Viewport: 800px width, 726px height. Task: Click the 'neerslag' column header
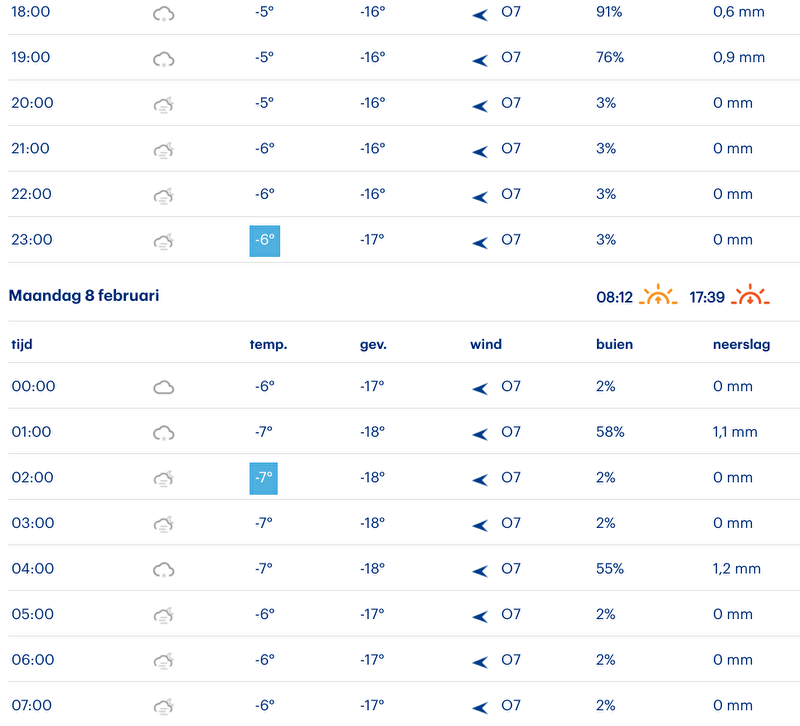[x=741, y=345]
